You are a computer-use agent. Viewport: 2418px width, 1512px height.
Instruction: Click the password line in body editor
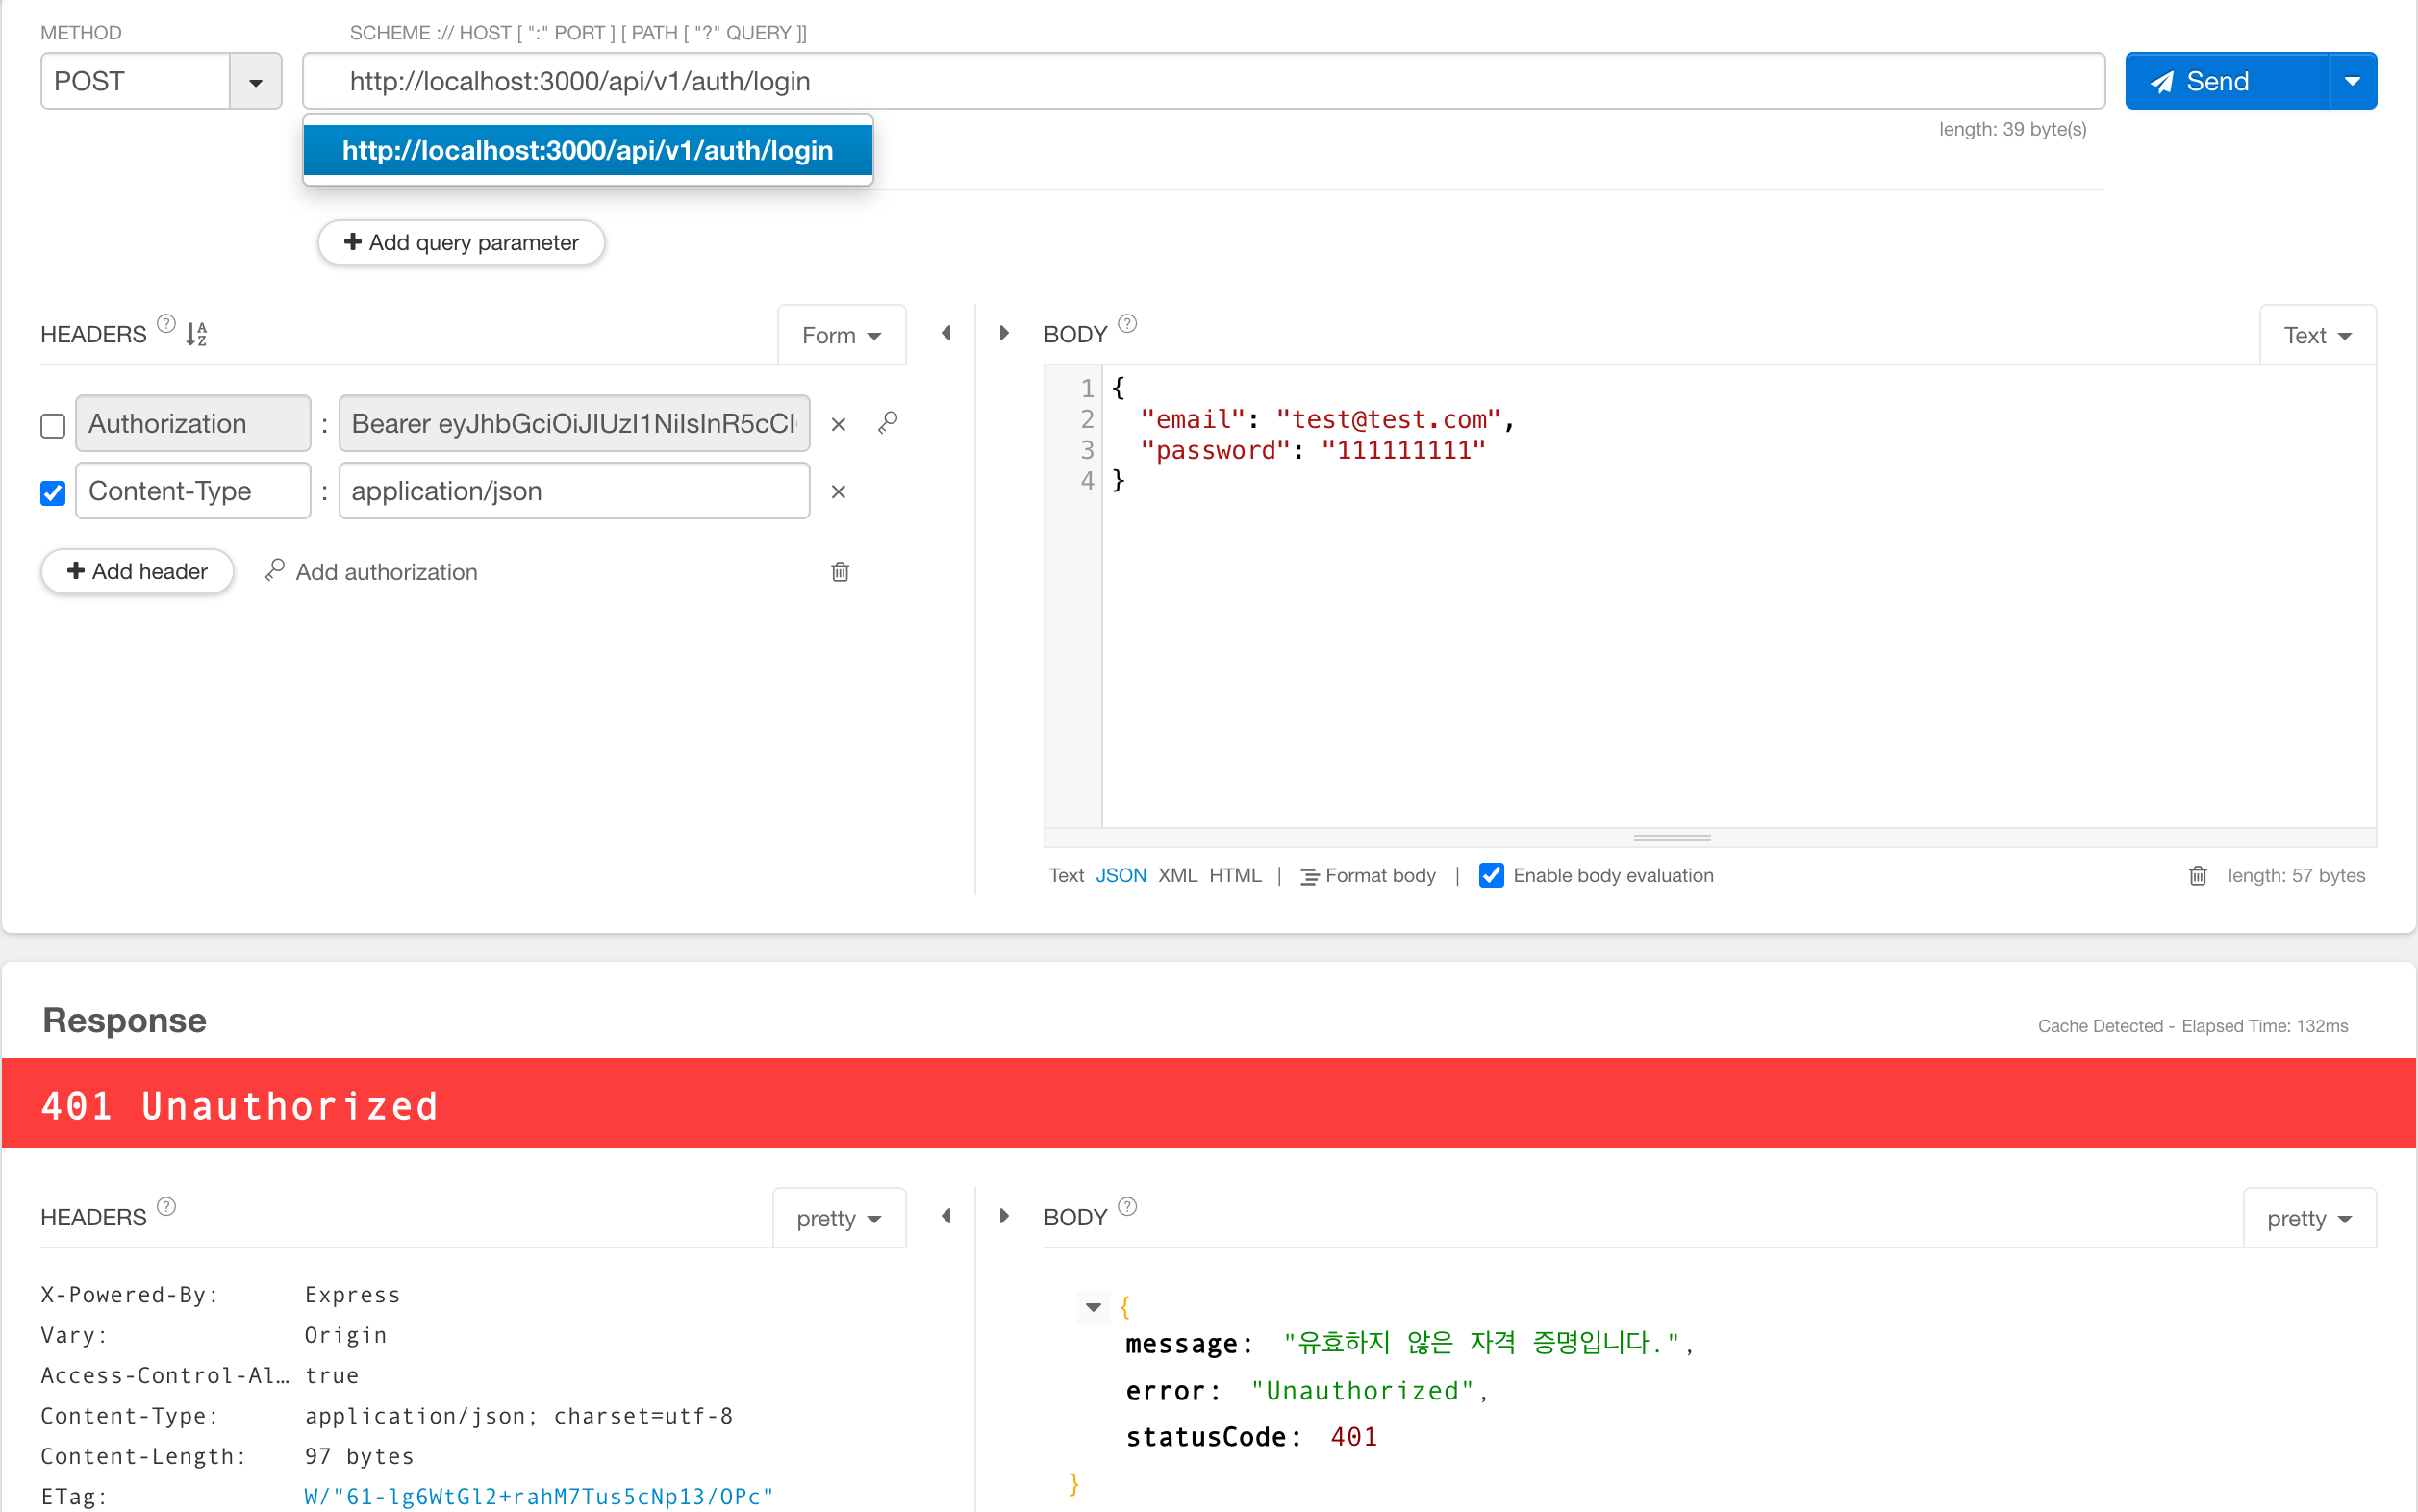coord(1312,450)
